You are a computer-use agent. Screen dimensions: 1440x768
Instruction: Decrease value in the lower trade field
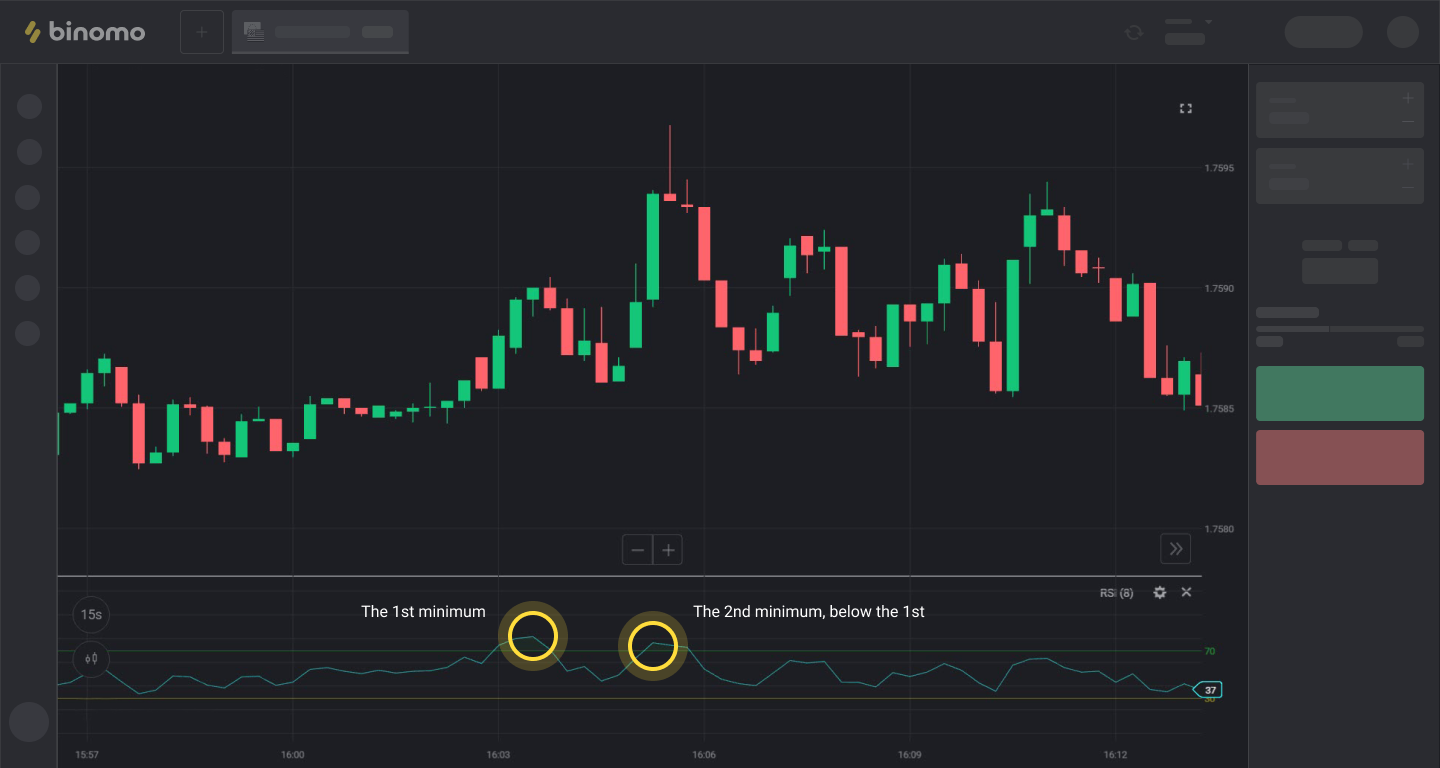click(1408, 188)
